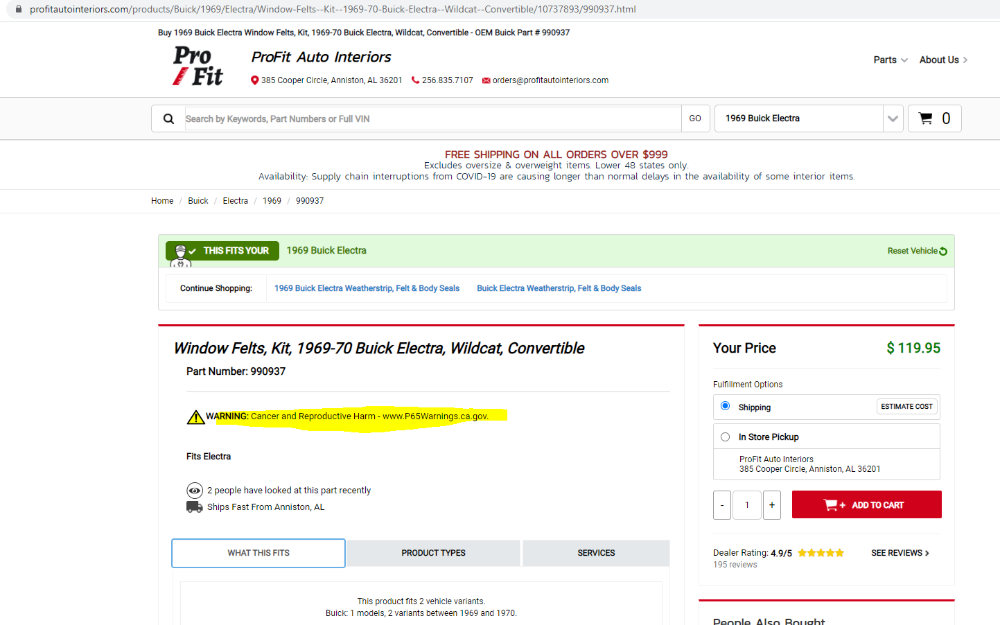Click the 385 Cooper Circle address link
Image resolution: width=1000 pixels, height=625 pixels.
click(x=332, y=80)
